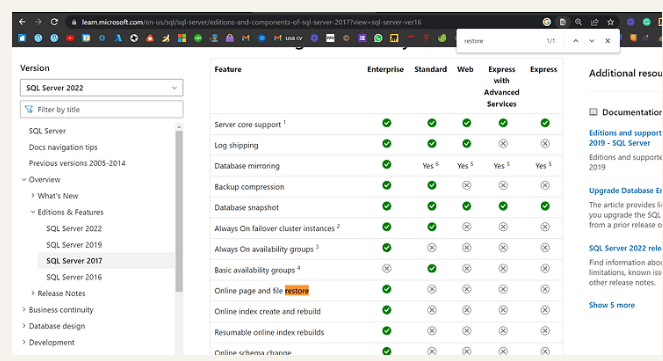Click the address bar URL
This screenshot has height=361, width=663.
tap(252, 22)
